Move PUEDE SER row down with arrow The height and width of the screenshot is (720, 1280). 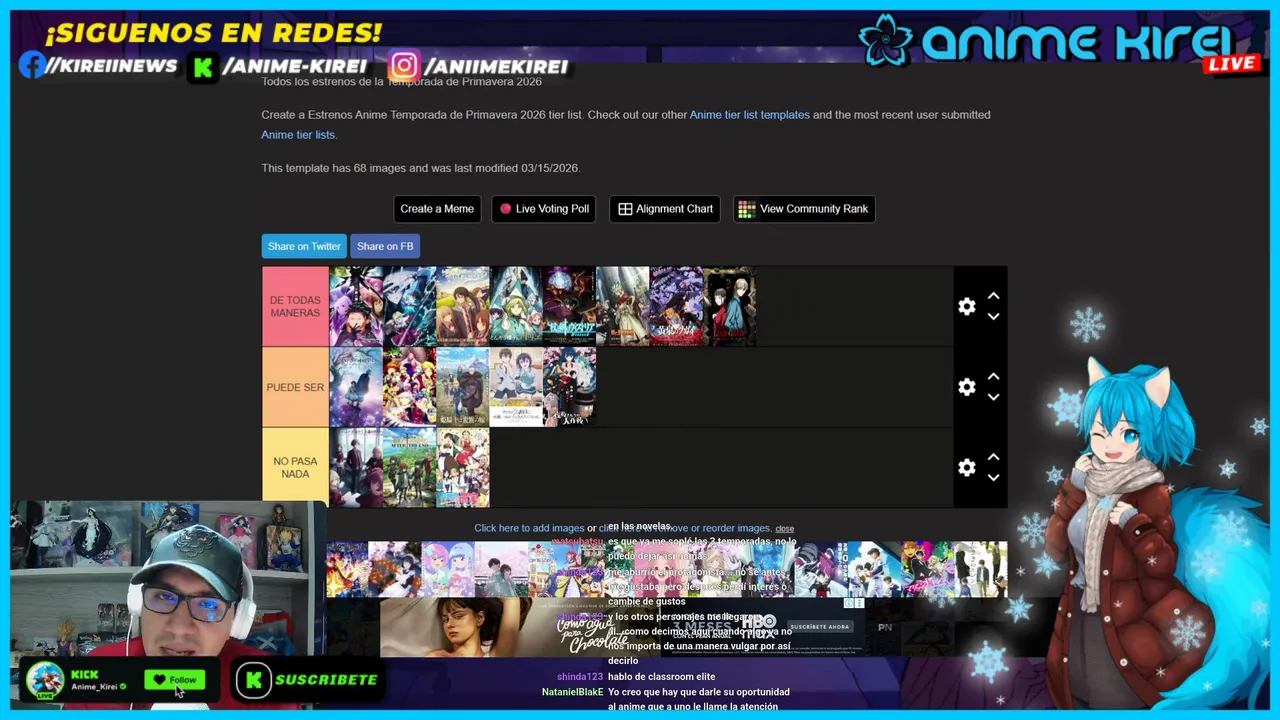point(993,397)
